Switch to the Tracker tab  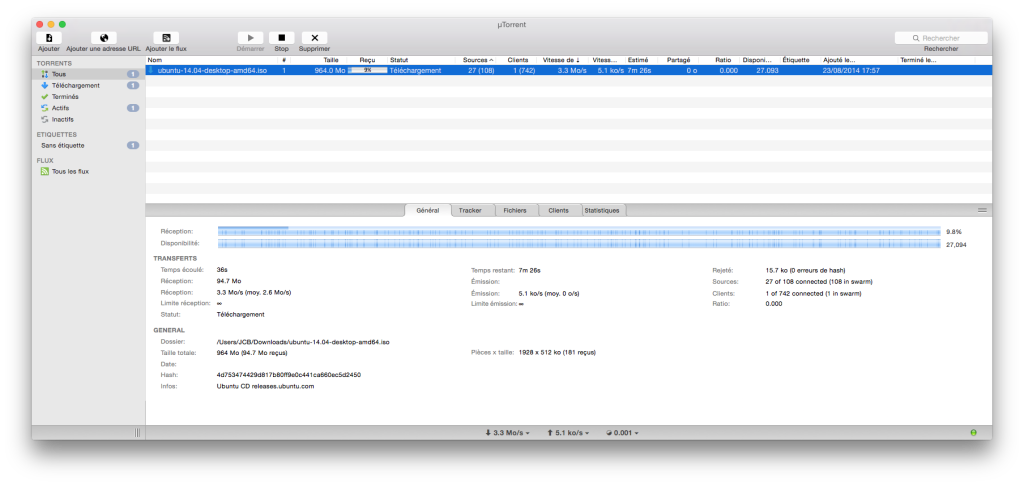(x=470, y=211)
